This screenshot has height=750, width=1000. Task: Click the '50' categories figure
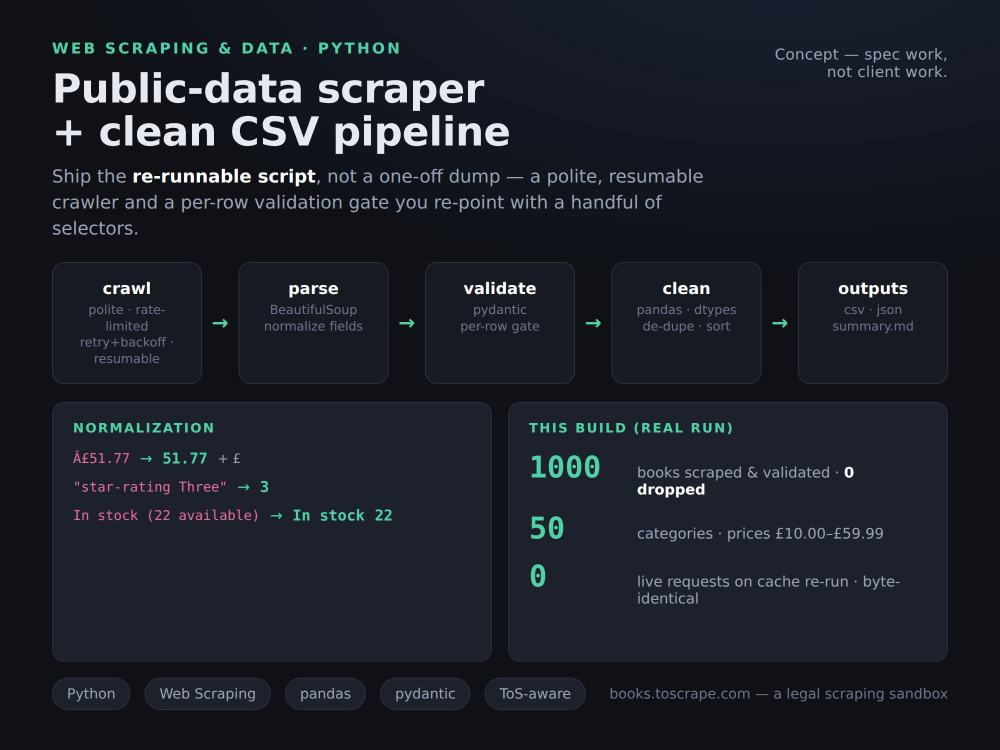547,529
